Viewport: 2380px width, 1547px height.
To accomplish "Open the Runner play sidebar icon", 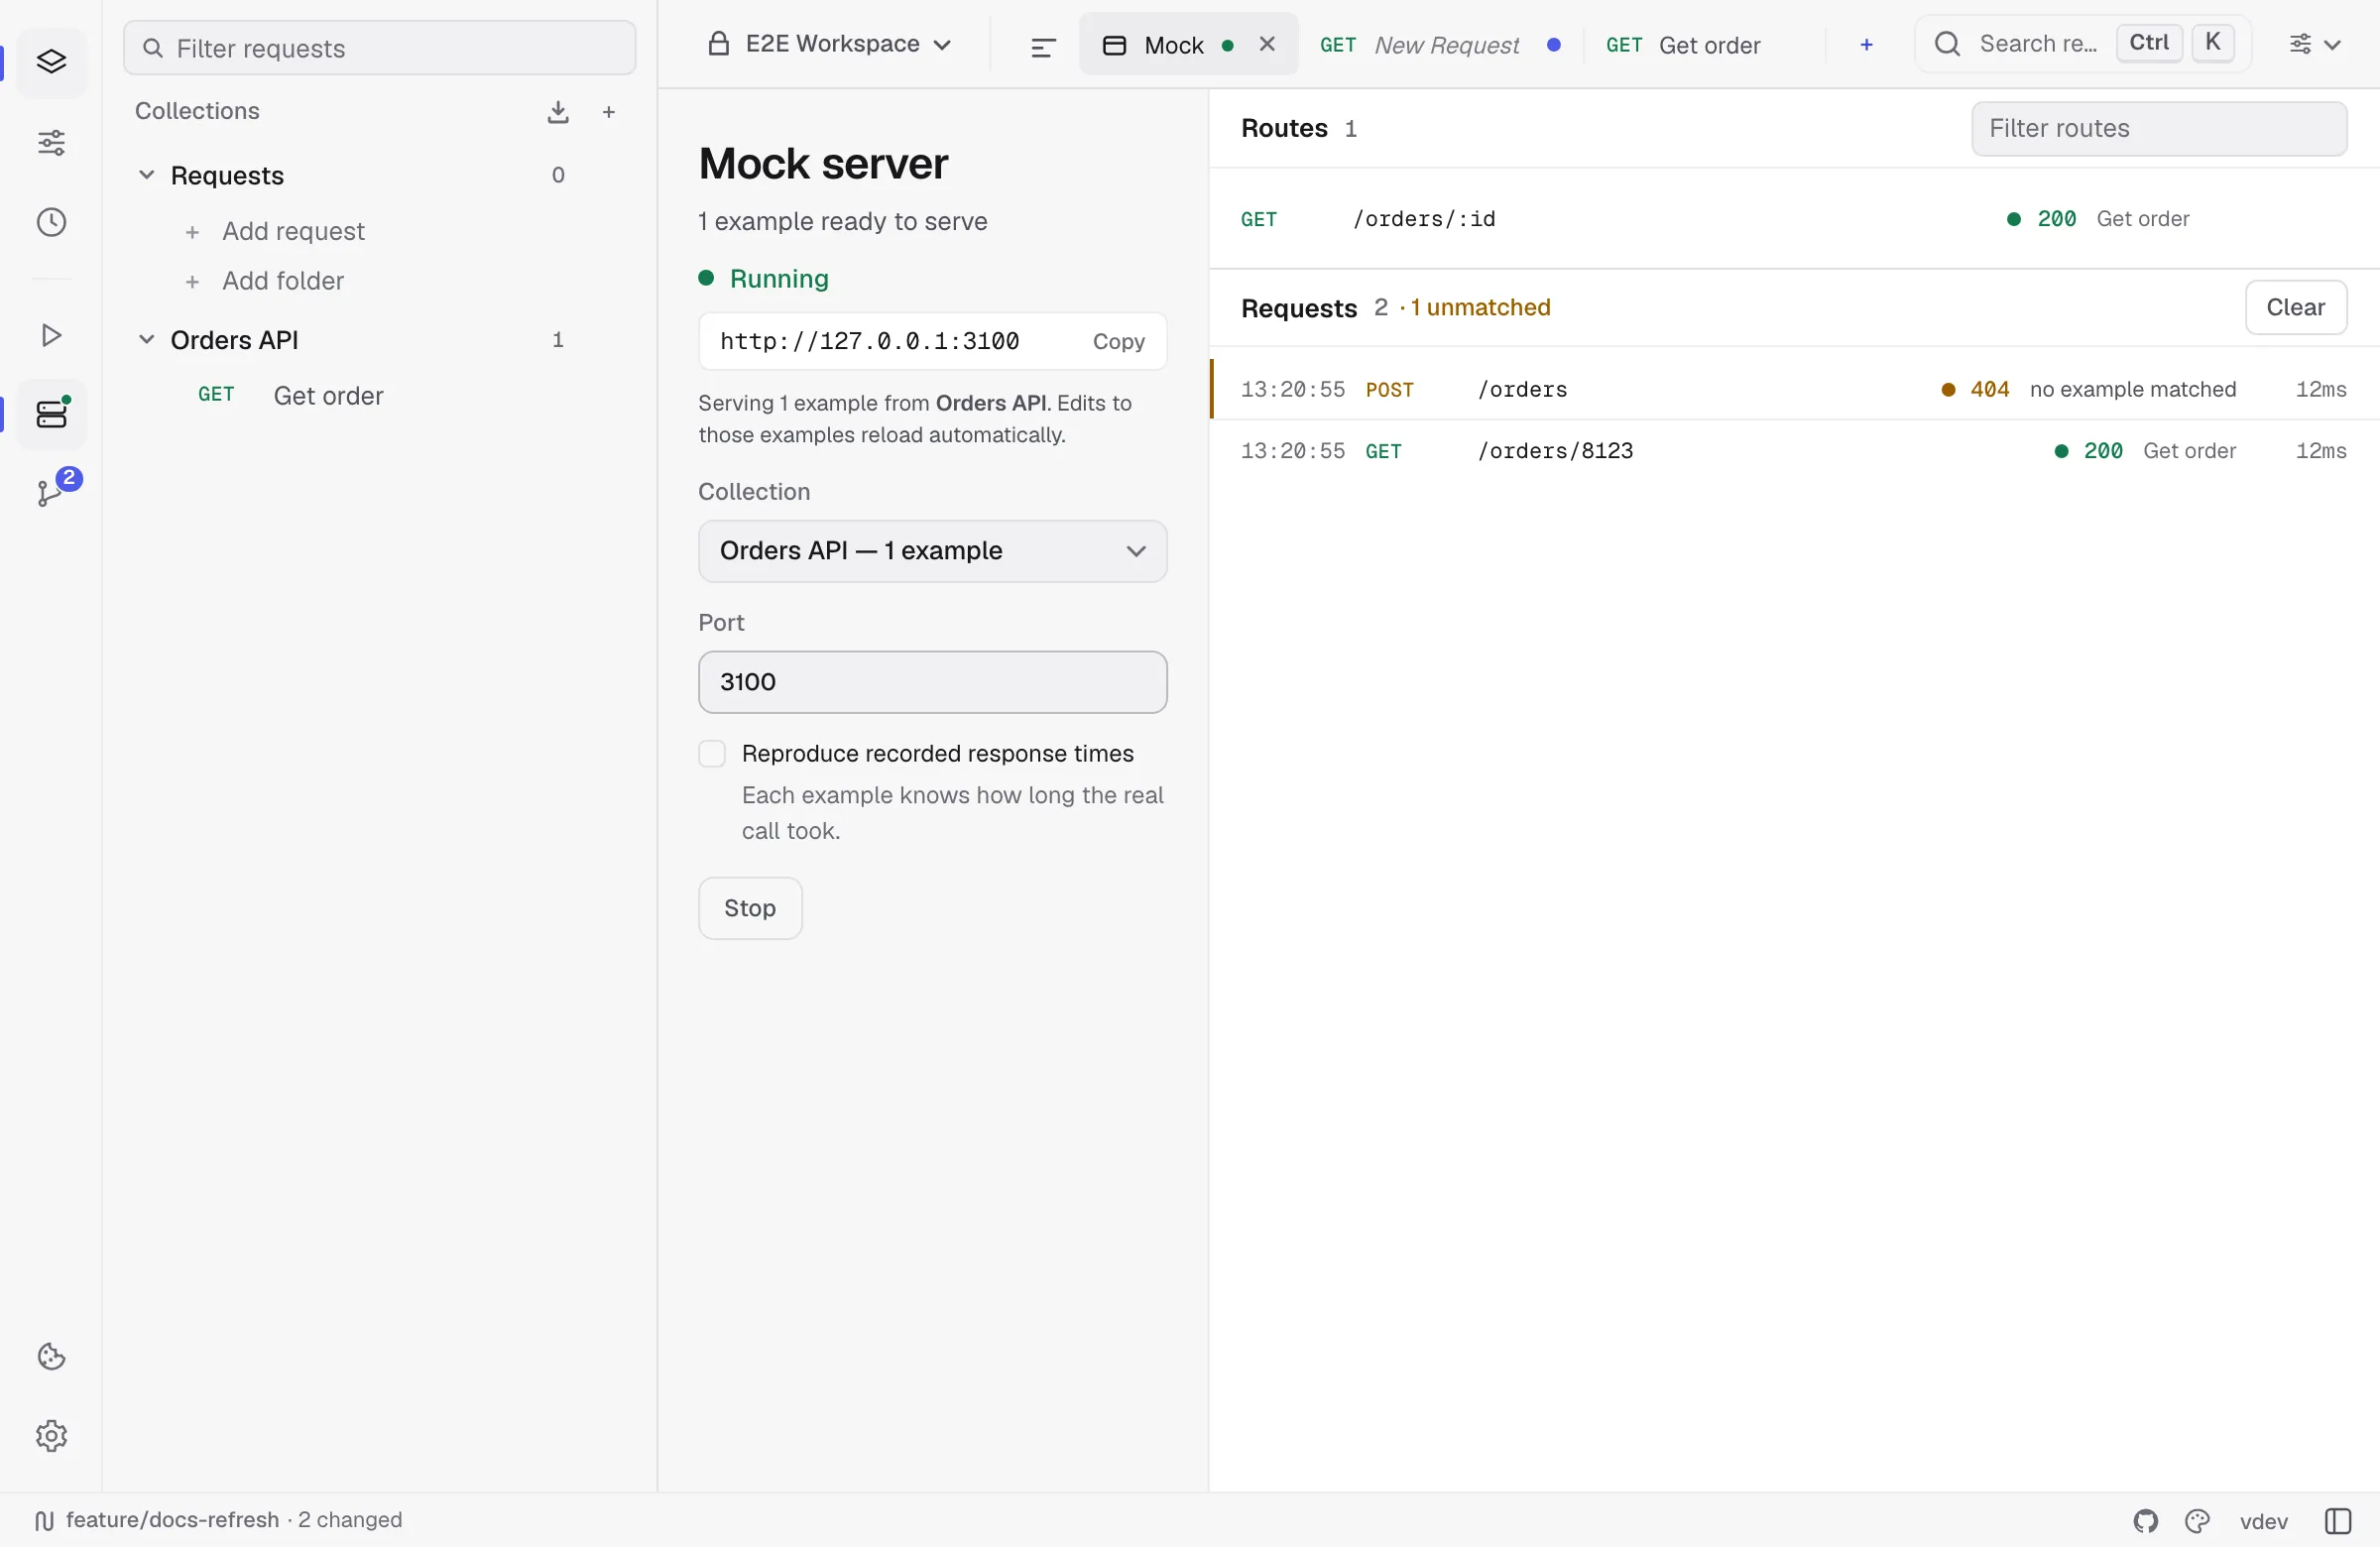I will tap(51, 335).
